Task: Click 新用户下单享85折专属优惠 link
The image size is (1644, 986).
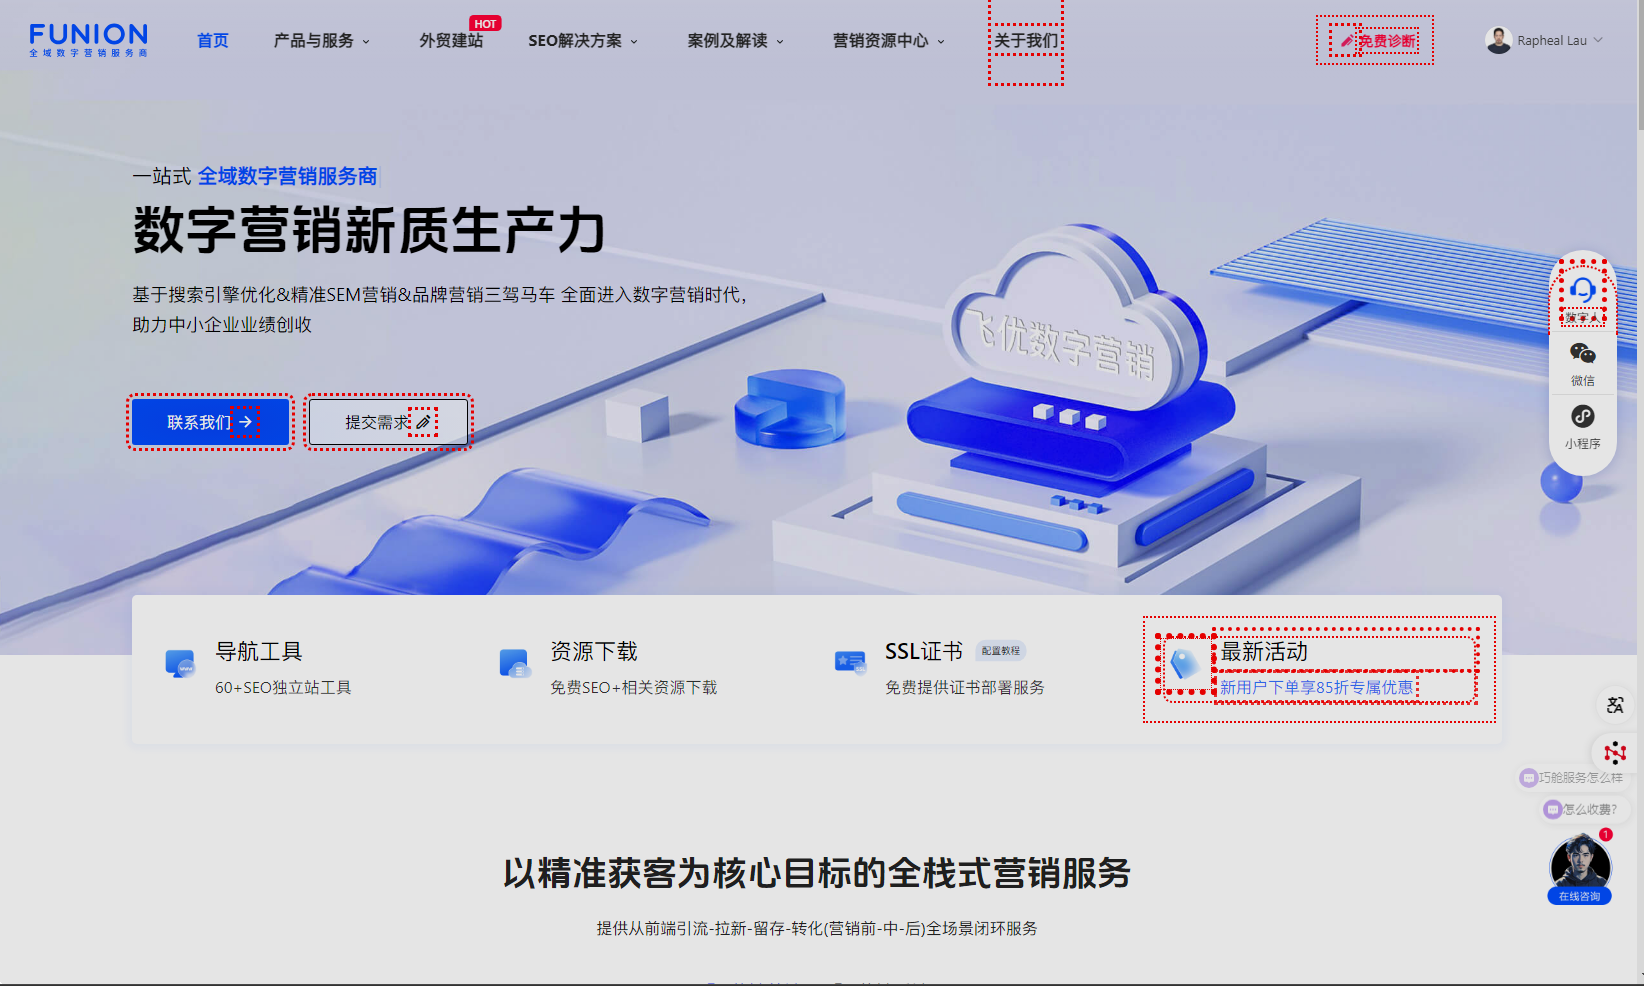Action: (x=1316, y=687)
